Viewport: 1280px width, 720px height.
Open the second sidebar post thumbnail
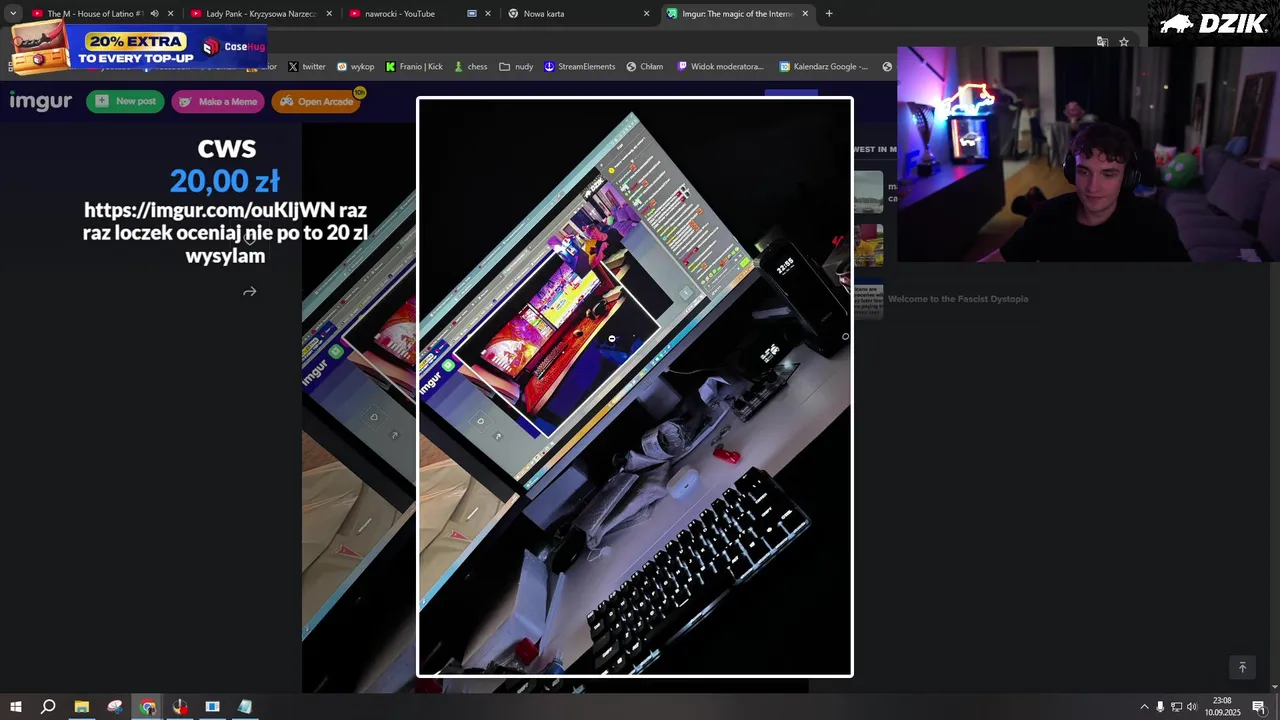[868, 245]
